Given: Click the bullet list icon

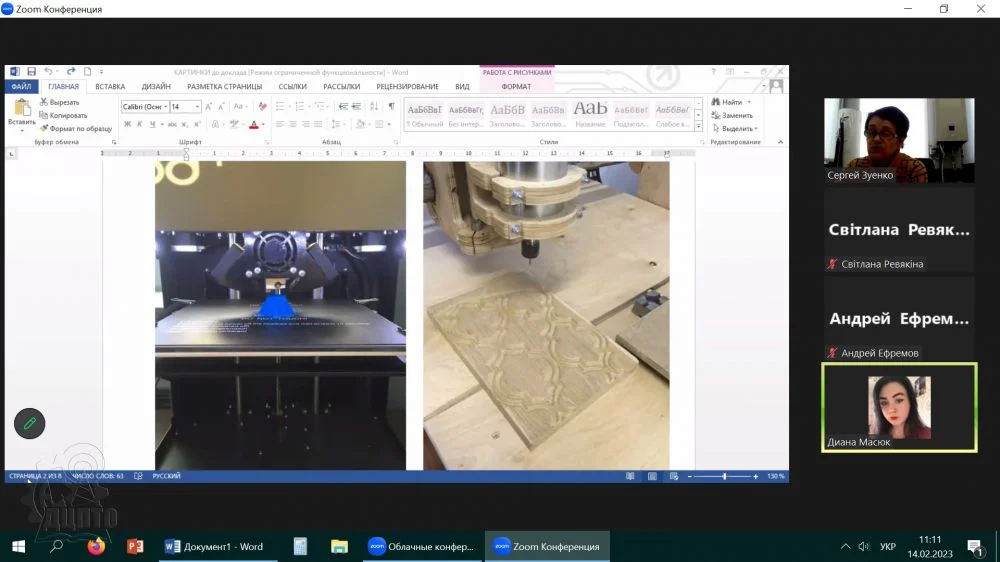Looking at the screenshot, I should [x=281, y=107].
